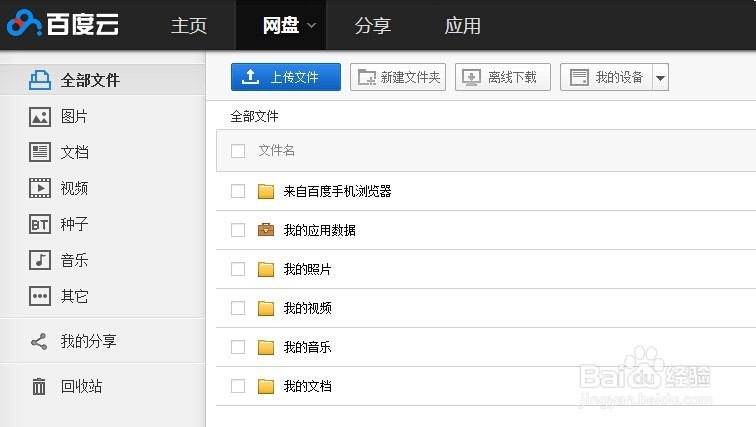Image resolution: width=756 pixels, height=427 pixels.
Task: Tick the select-all checkbox beside 文件名
Action: pyautogui.click(x=238, y=151)
